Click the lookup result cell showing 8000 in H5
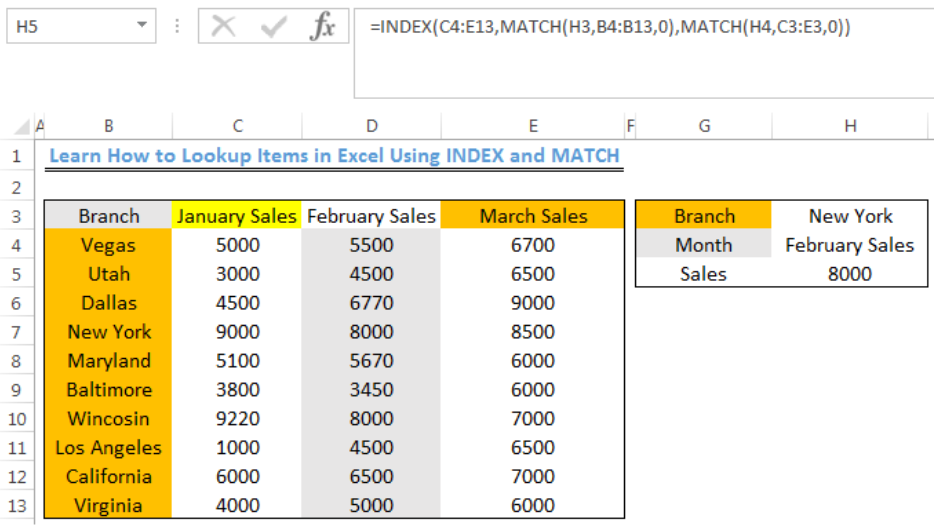 pyautogui.click(x=849, y=274)
